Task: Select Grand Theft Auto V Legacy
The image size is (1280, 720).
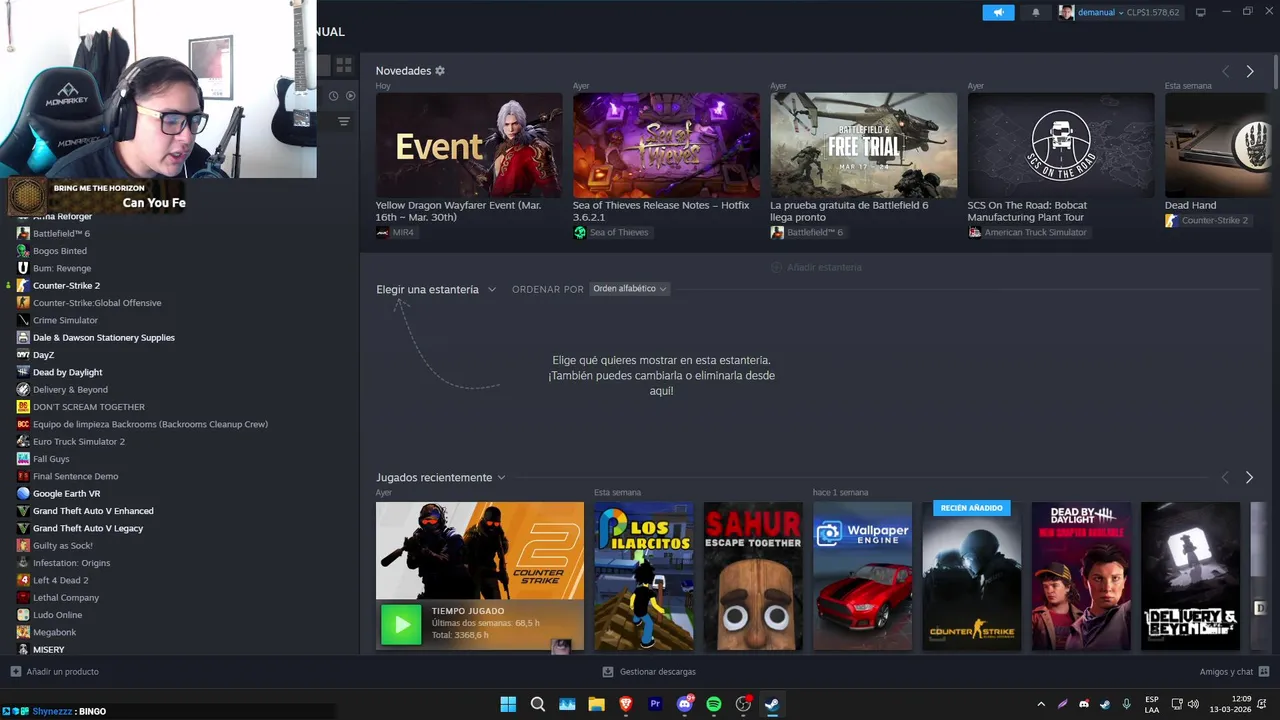Action: click(x=88, y=528)
